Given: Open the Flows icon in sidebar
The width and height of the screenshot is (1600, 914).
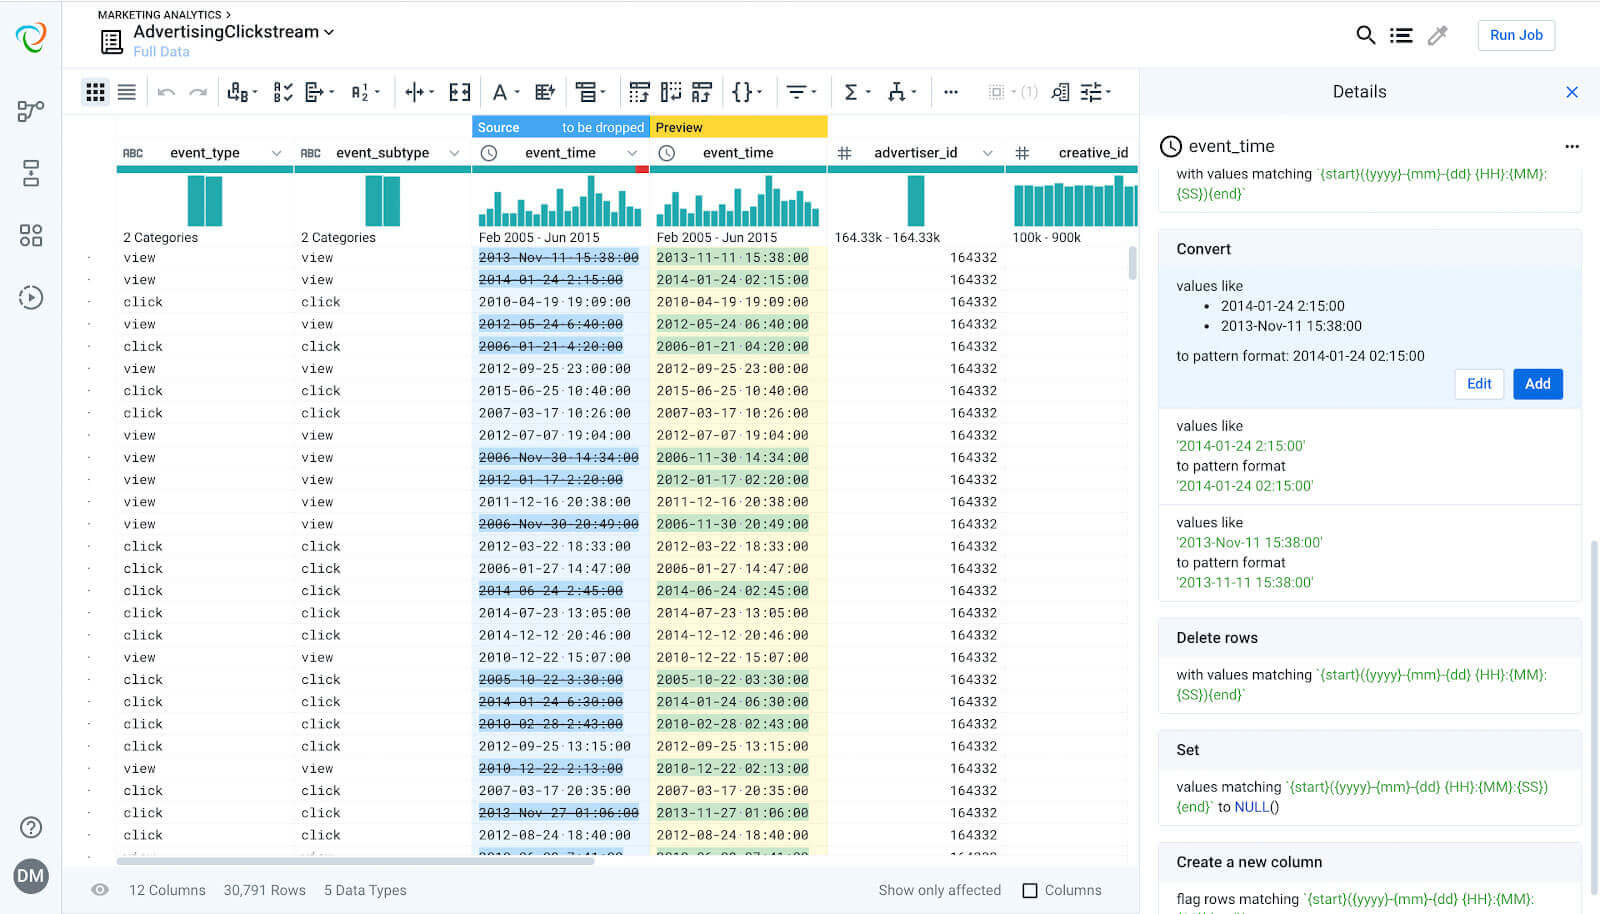Looking at the screenshot, I should point(31,111).
